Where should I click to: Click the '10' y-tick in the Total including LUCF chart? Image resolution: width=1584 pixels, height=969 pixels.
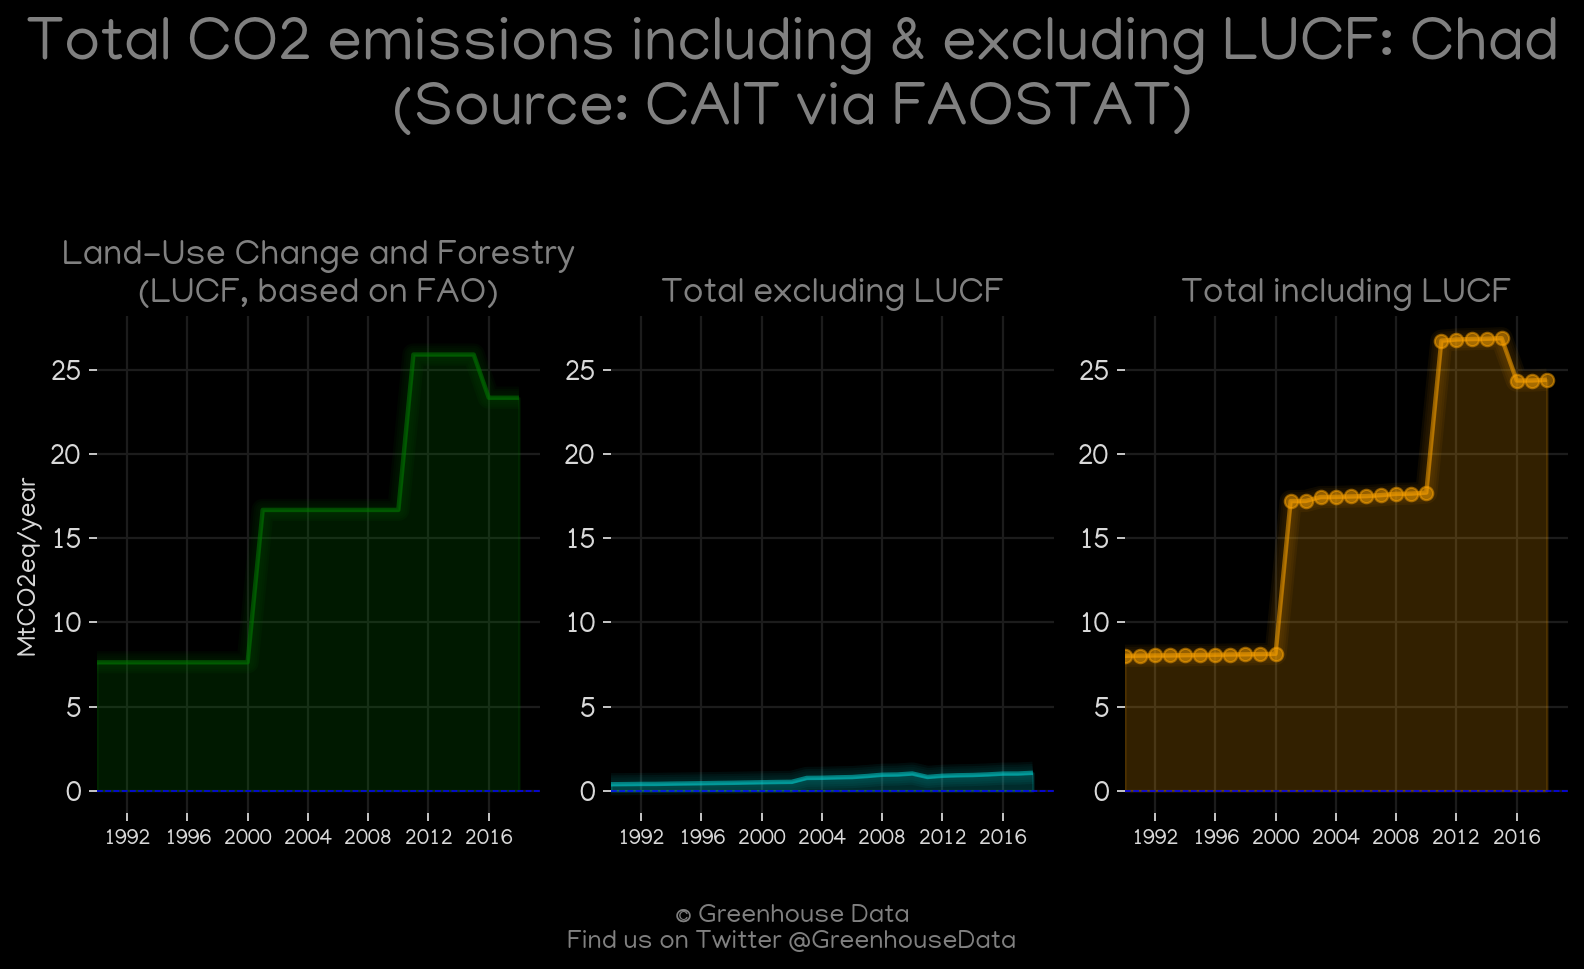click(x=1094, y=623)
